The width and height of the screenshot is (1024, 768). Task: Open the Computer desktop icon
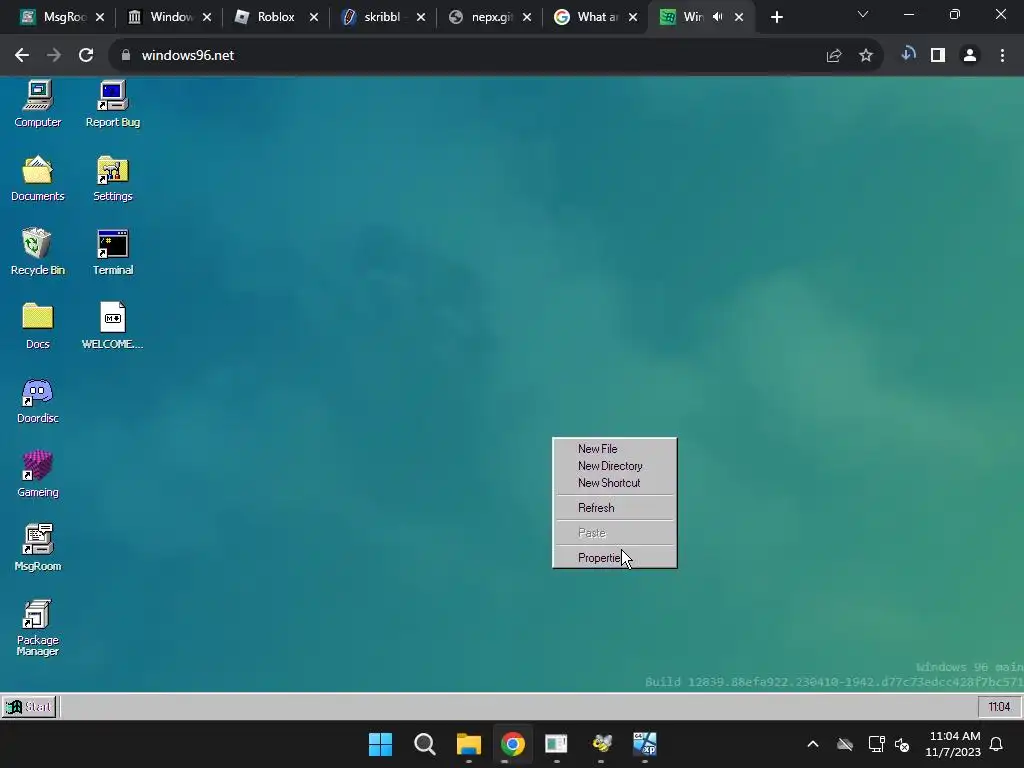tap(38, 104)
